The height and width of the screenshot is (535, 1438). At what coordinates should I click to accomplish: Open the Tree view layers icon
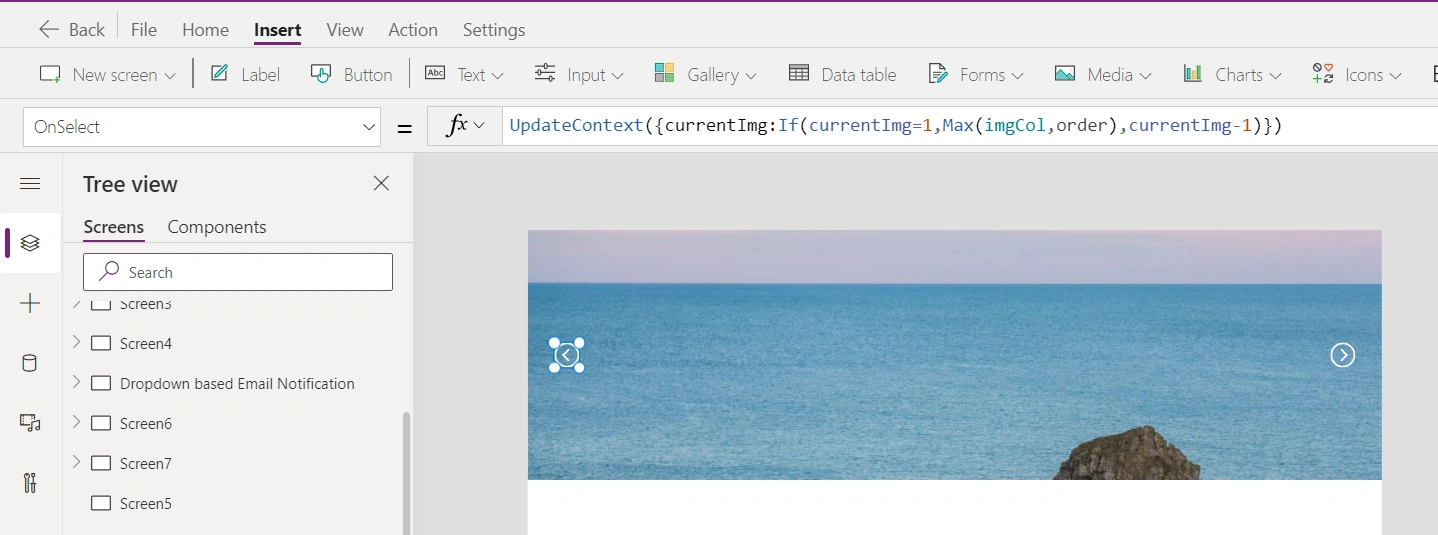[30, 243]
